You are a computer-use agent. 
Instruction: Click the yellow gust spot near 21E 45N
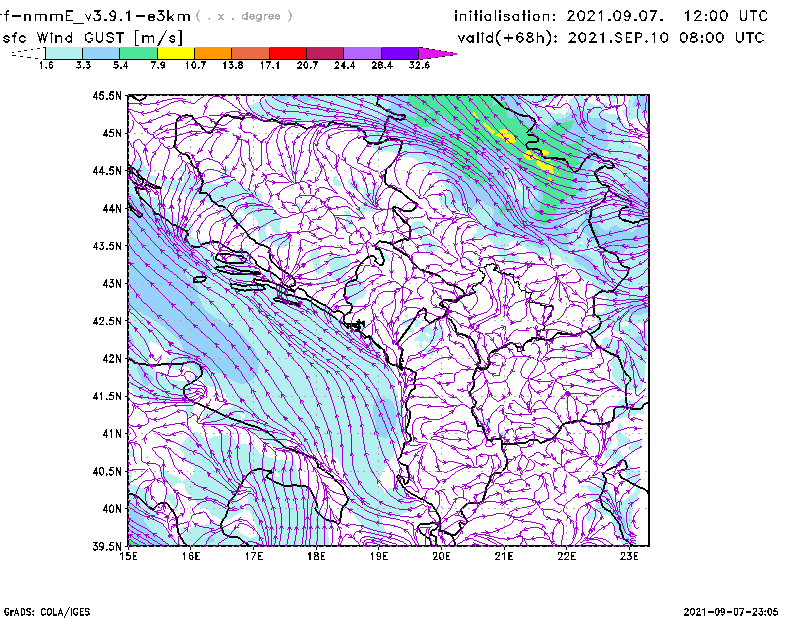click(505, 135)
